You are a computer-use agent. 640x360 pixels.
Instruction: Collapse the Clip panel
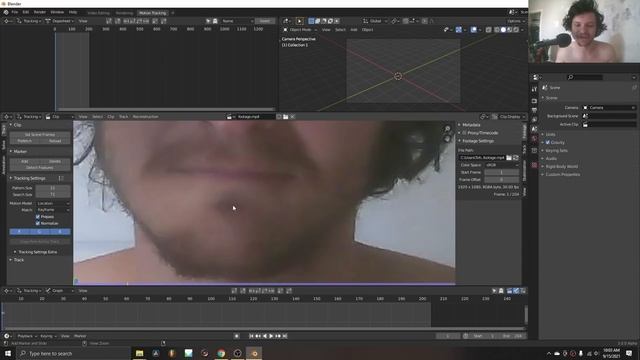pyautogui.click(x=11, y=125)
